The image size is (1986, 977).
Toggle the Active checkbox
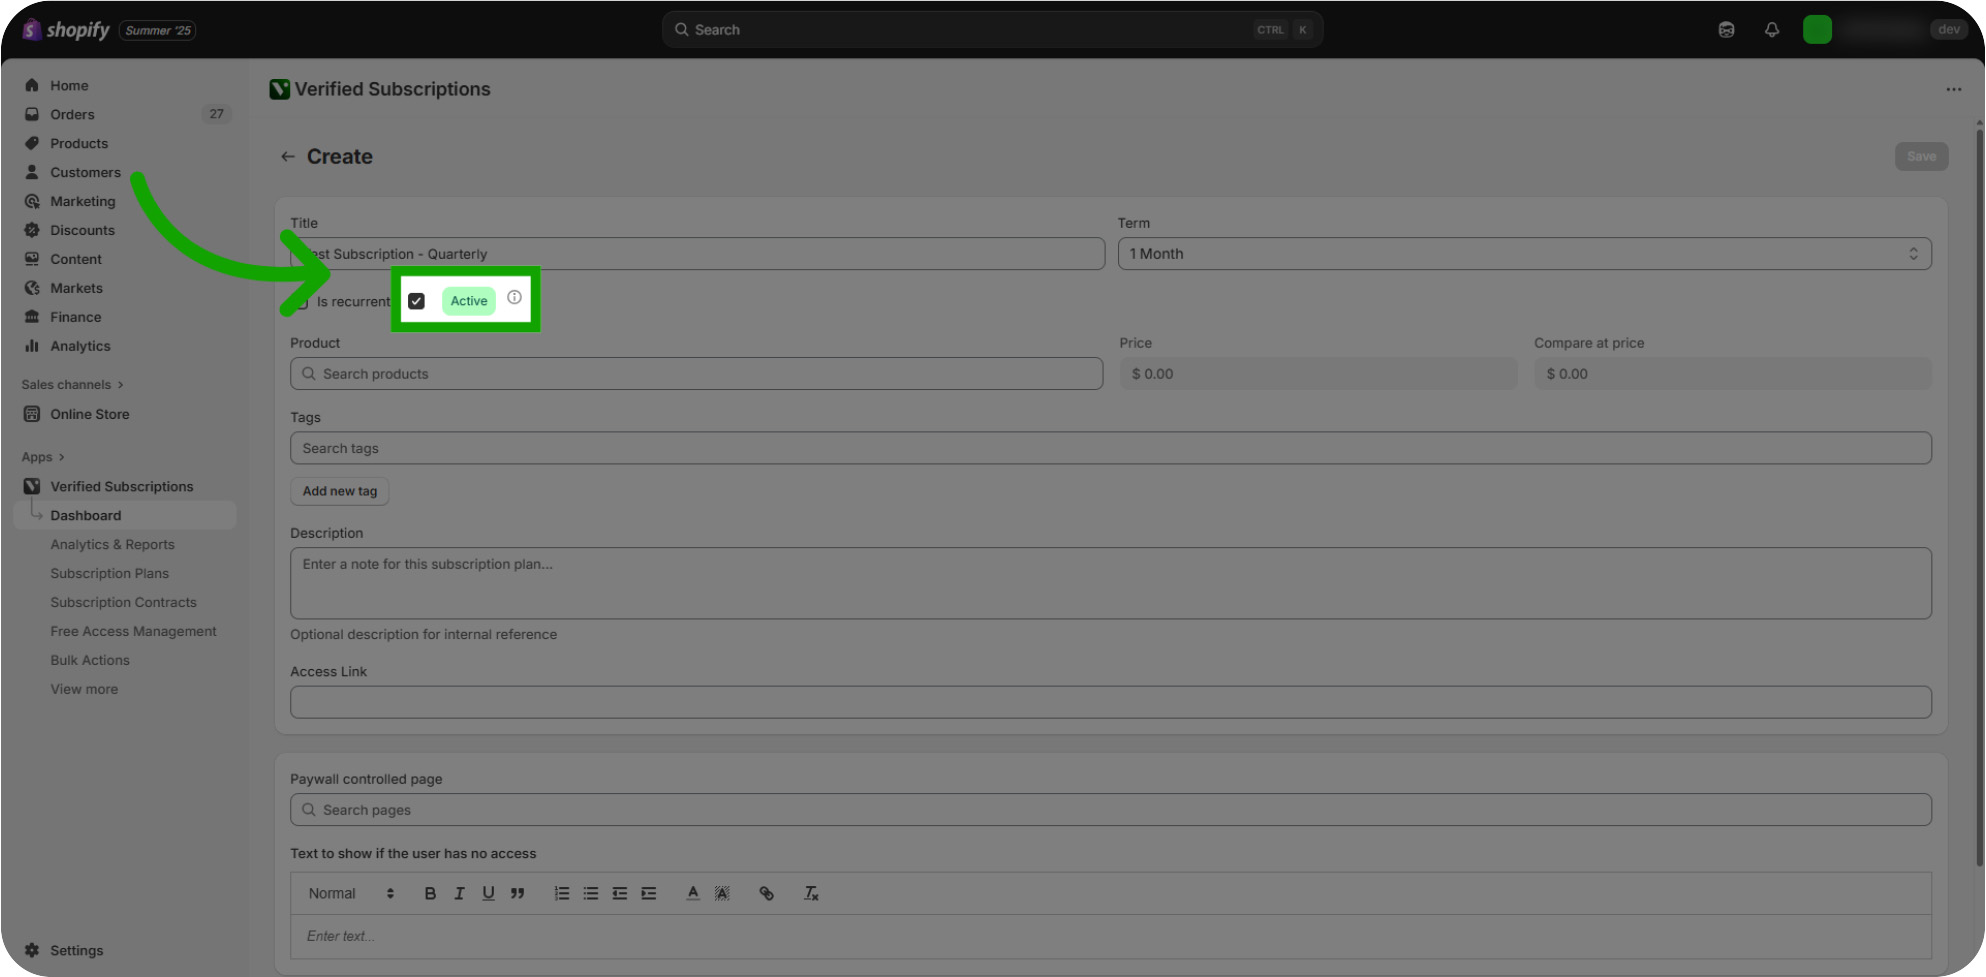point(417,301)
